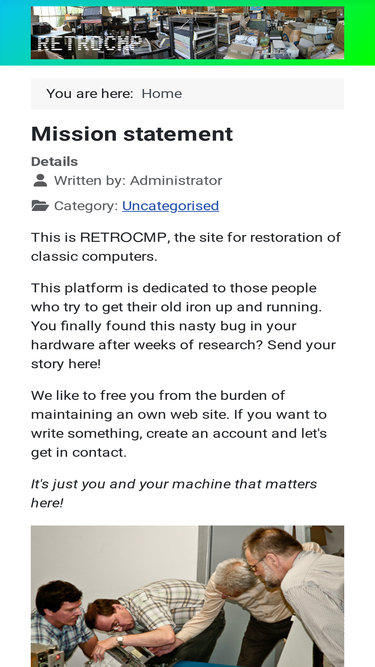Click the italic 'It's just you and your machine' line

point(174,493)
